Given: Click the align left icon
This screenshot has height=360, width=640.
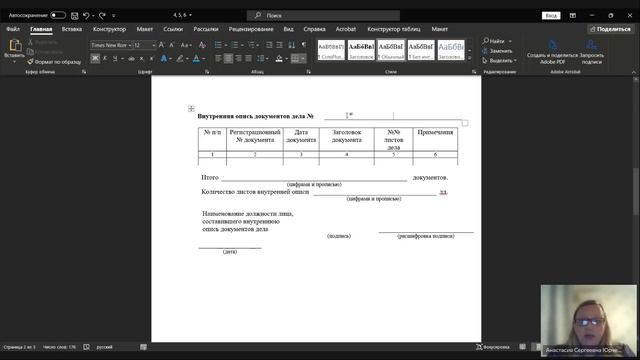Looking at the screenshot, I should [x=218, y=59].
